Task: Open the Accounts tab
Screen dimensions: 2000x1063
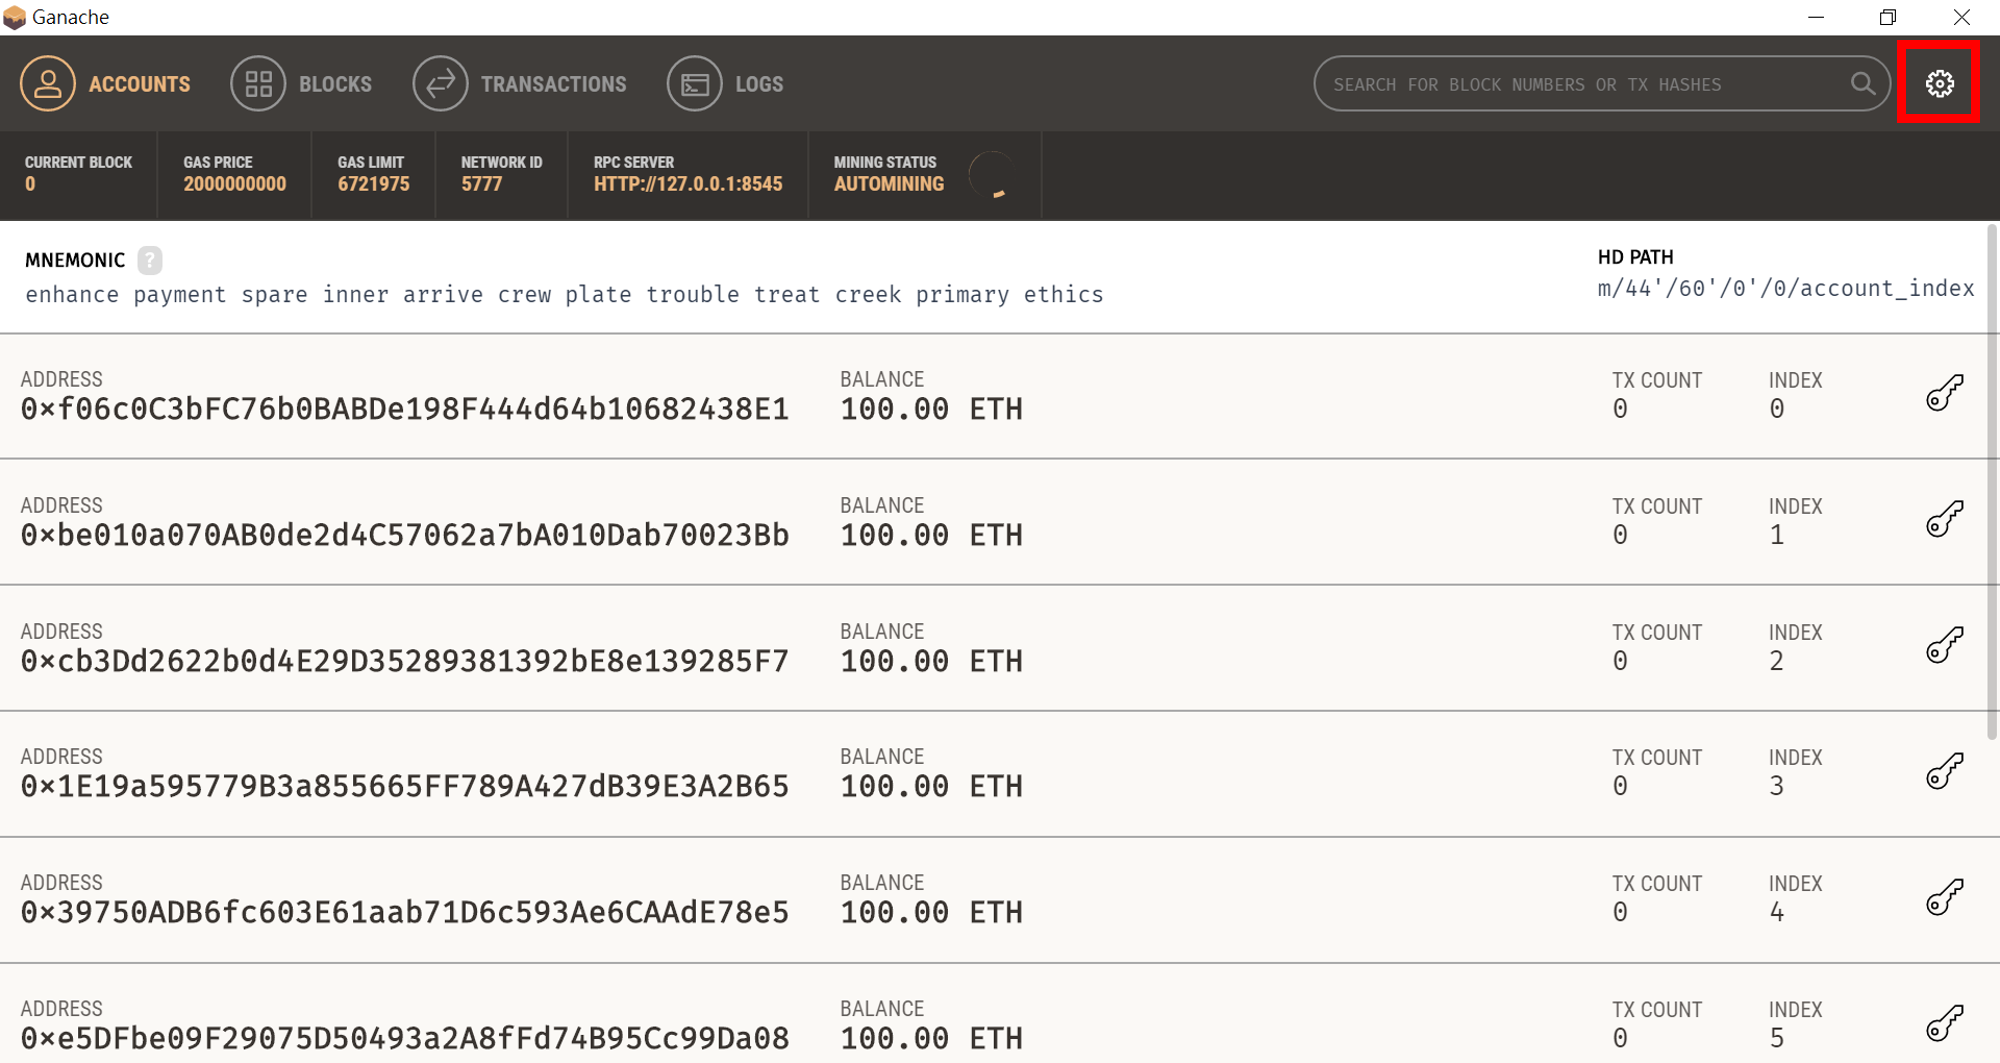Action: 106,84
